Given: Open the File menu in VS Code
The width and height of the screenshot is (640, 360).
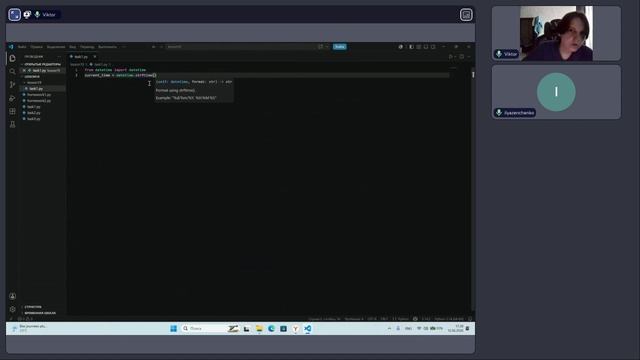Looking at the screenshot, I should pyautogui.click(x=22, y=47).
